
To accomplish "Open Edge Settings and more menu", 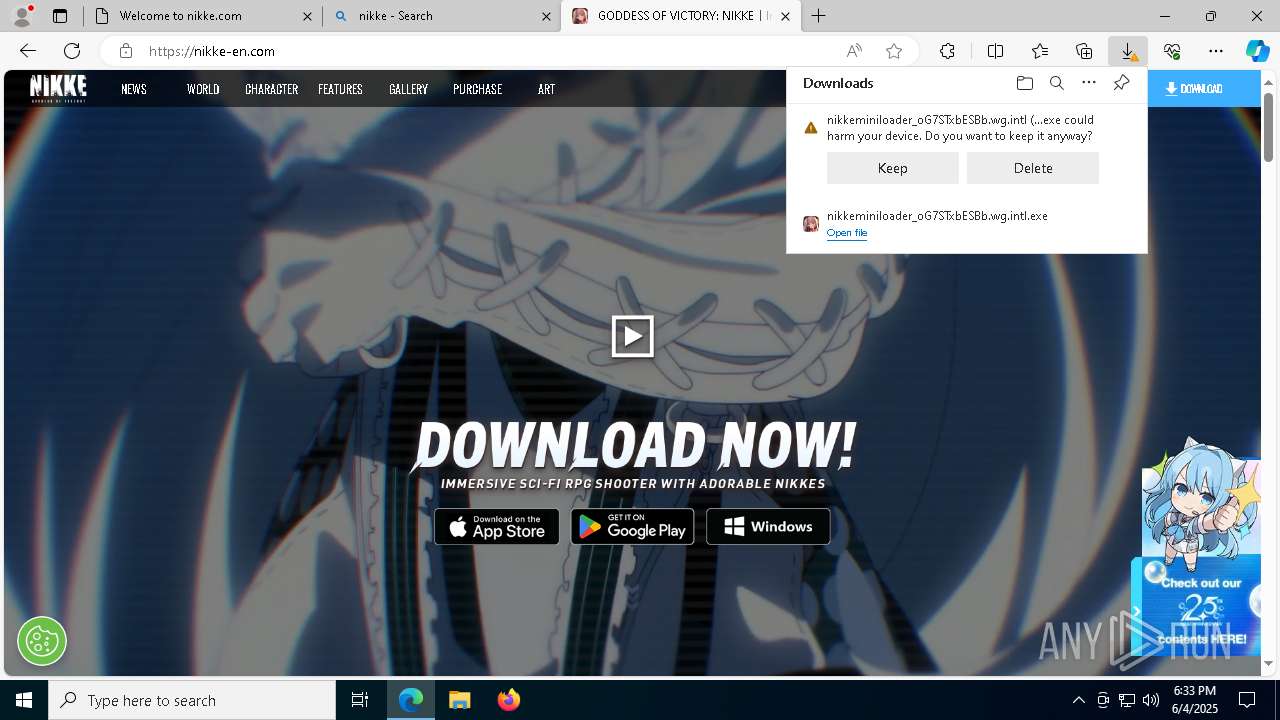I will (1216, 51).
